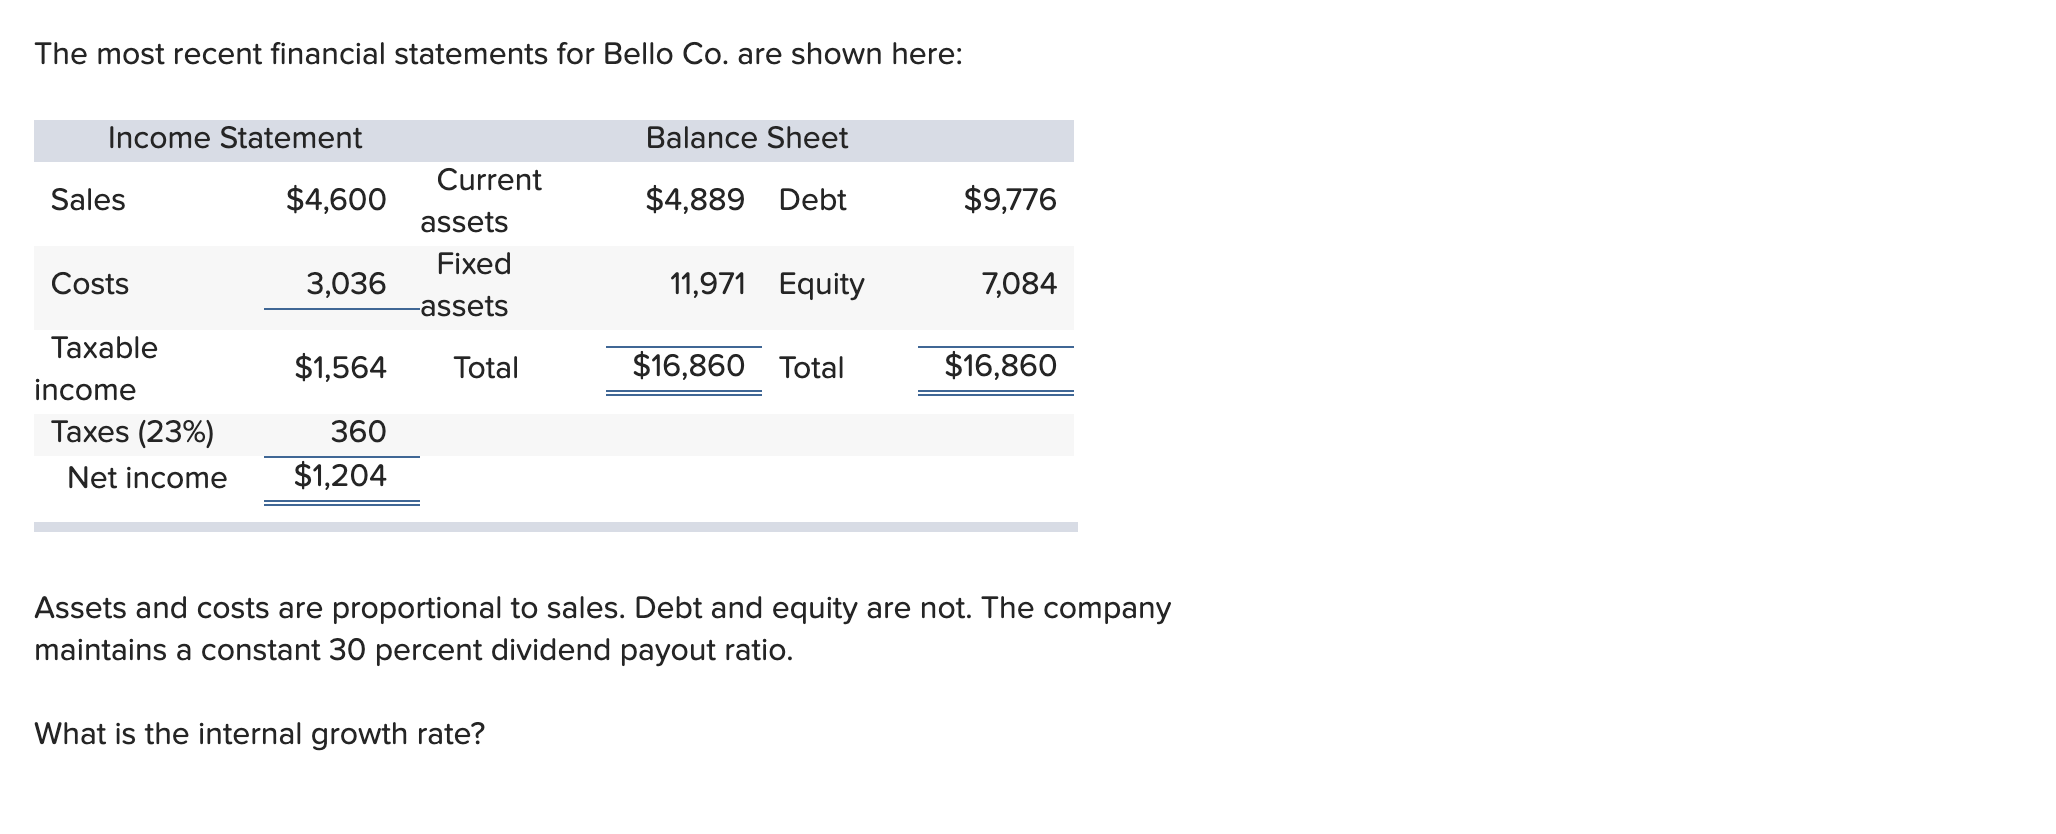Click the $16,860 total beside Fixed assets column
The image size is (2056, 834).
pos(689,366)
